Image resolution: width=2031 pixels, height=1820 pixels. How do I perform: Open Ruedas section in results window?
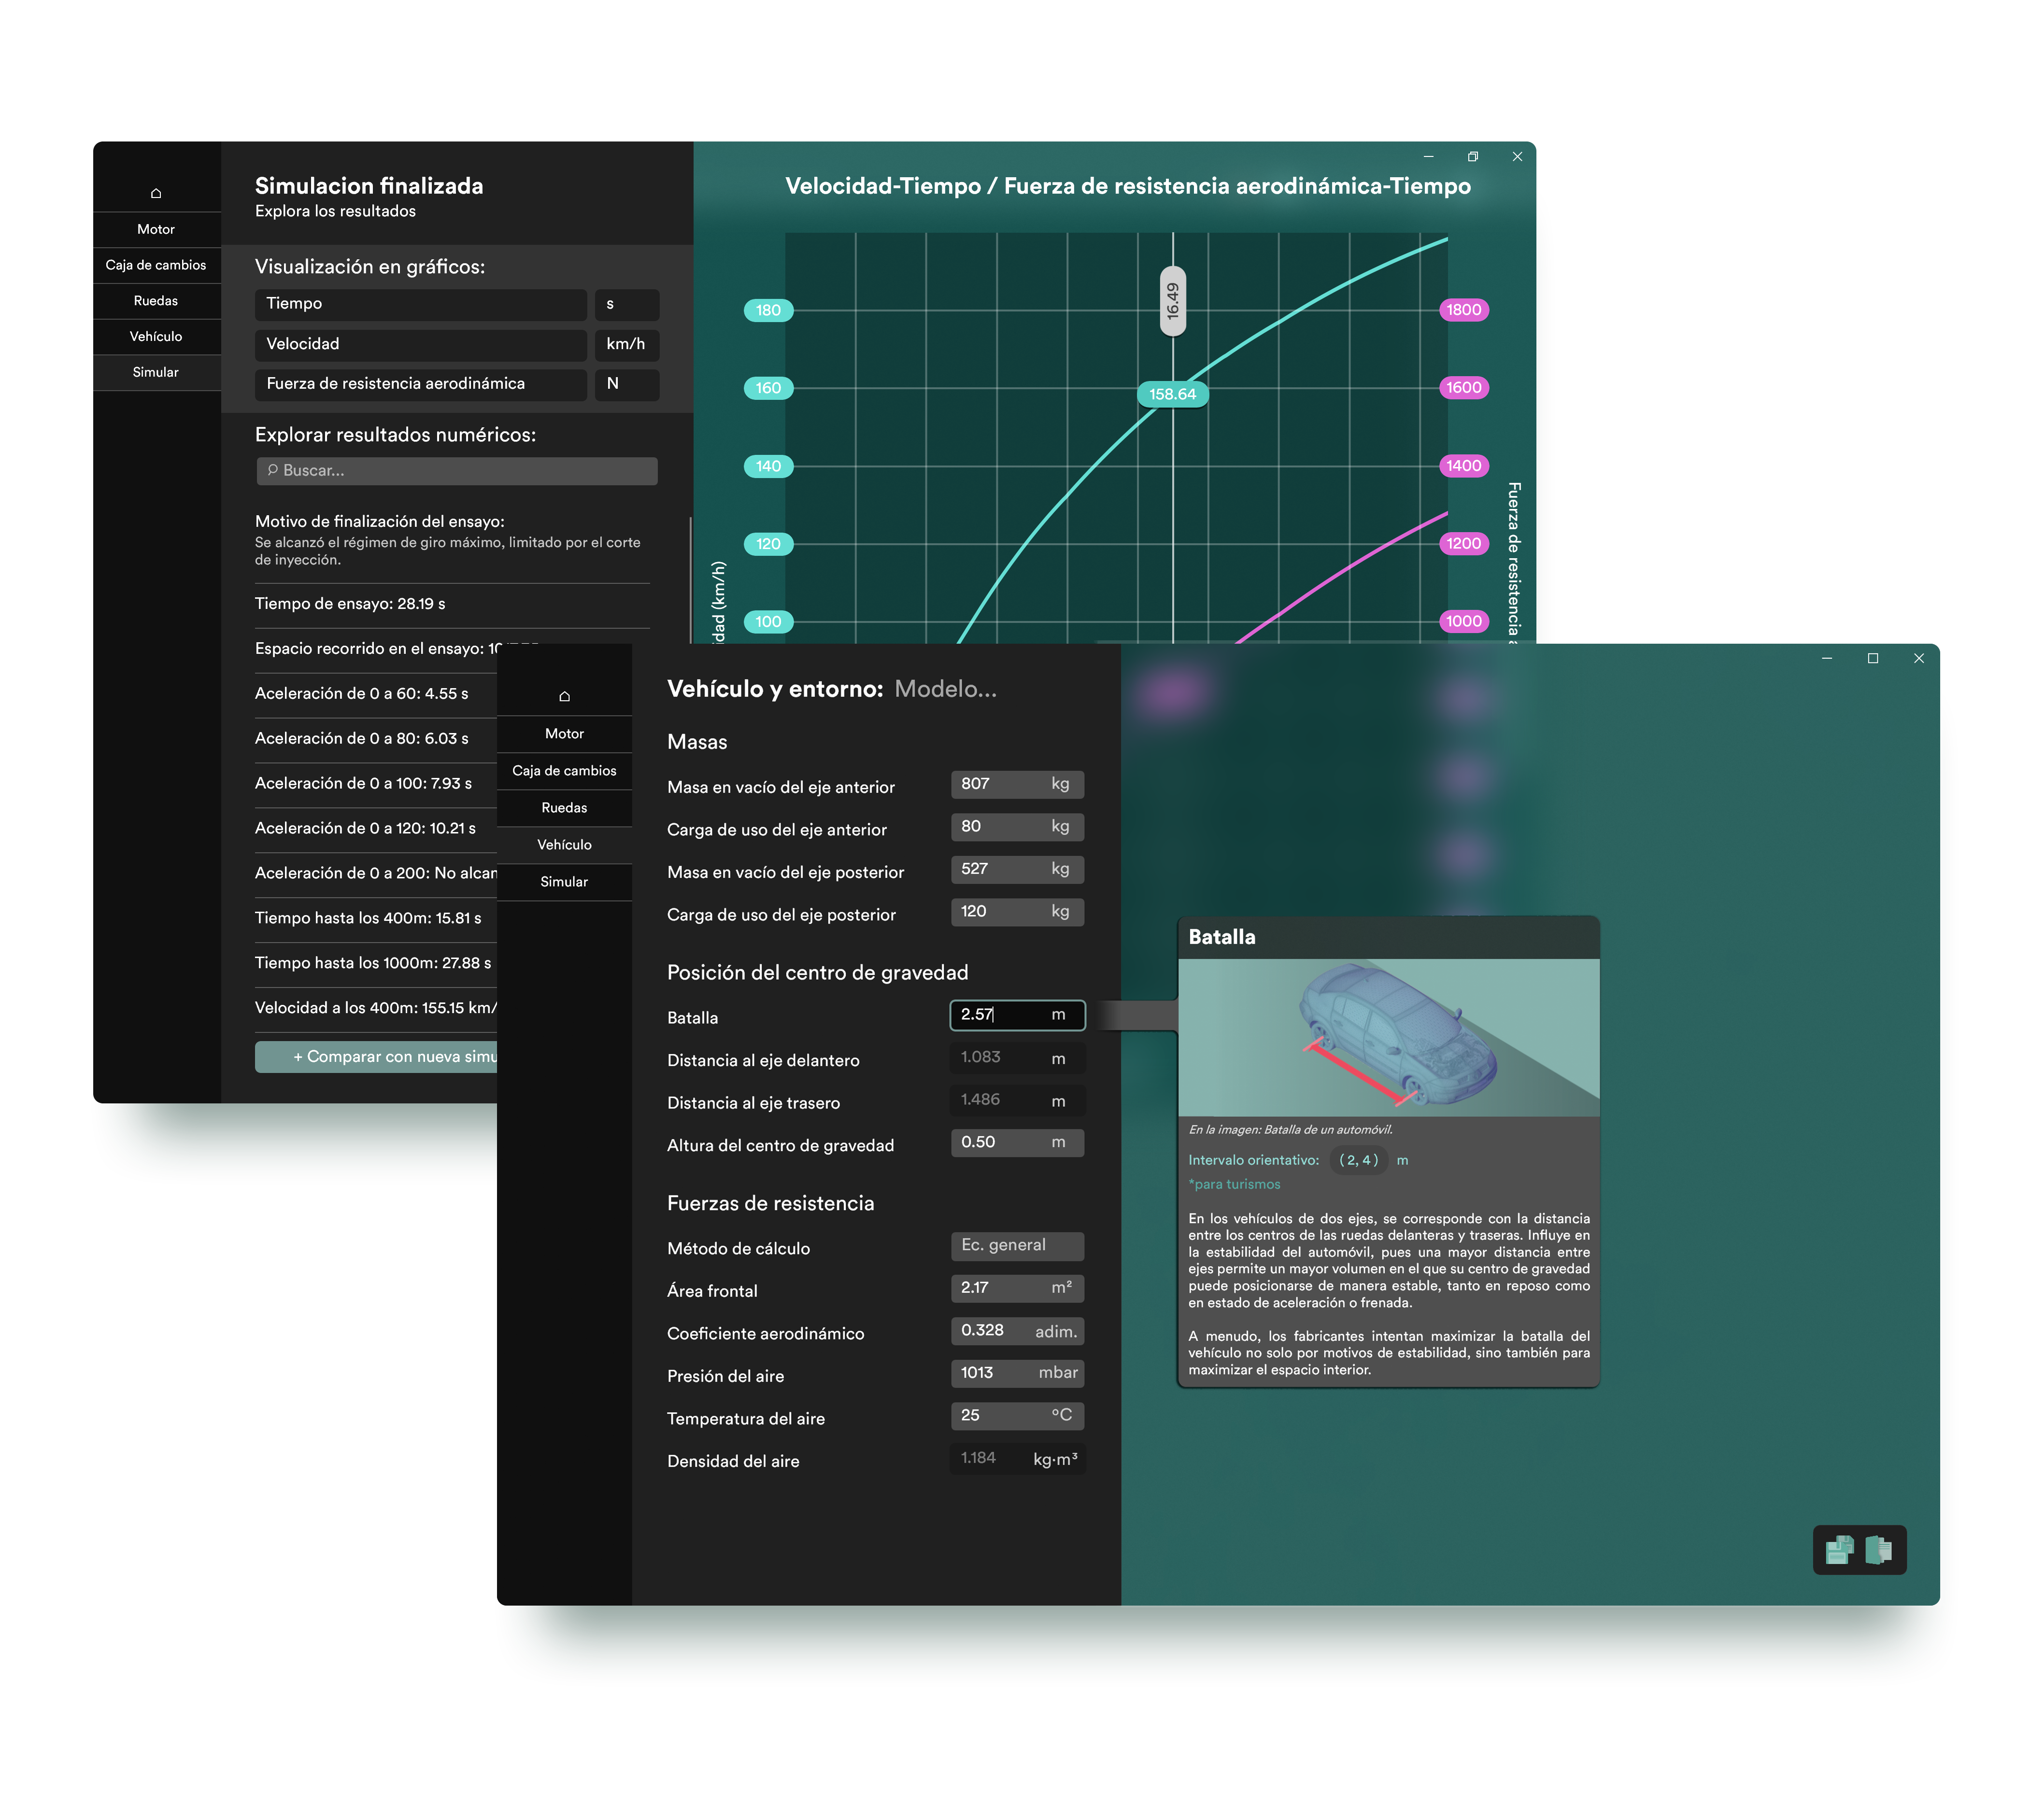156,301
